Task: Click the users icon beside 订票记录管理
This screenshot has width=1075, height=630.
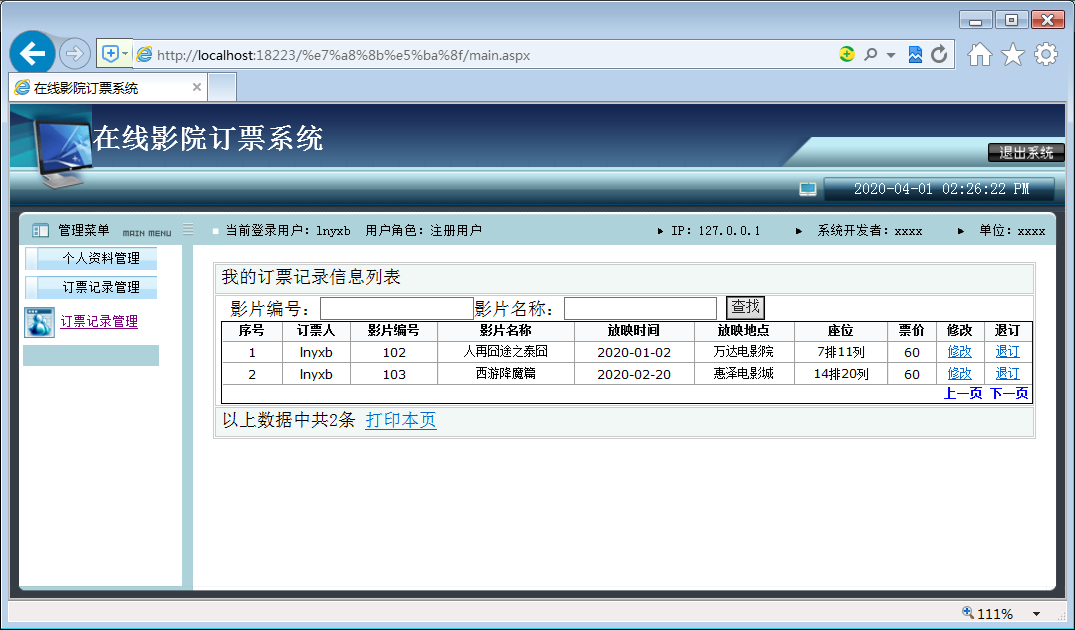Action: (x=39, y=322)
